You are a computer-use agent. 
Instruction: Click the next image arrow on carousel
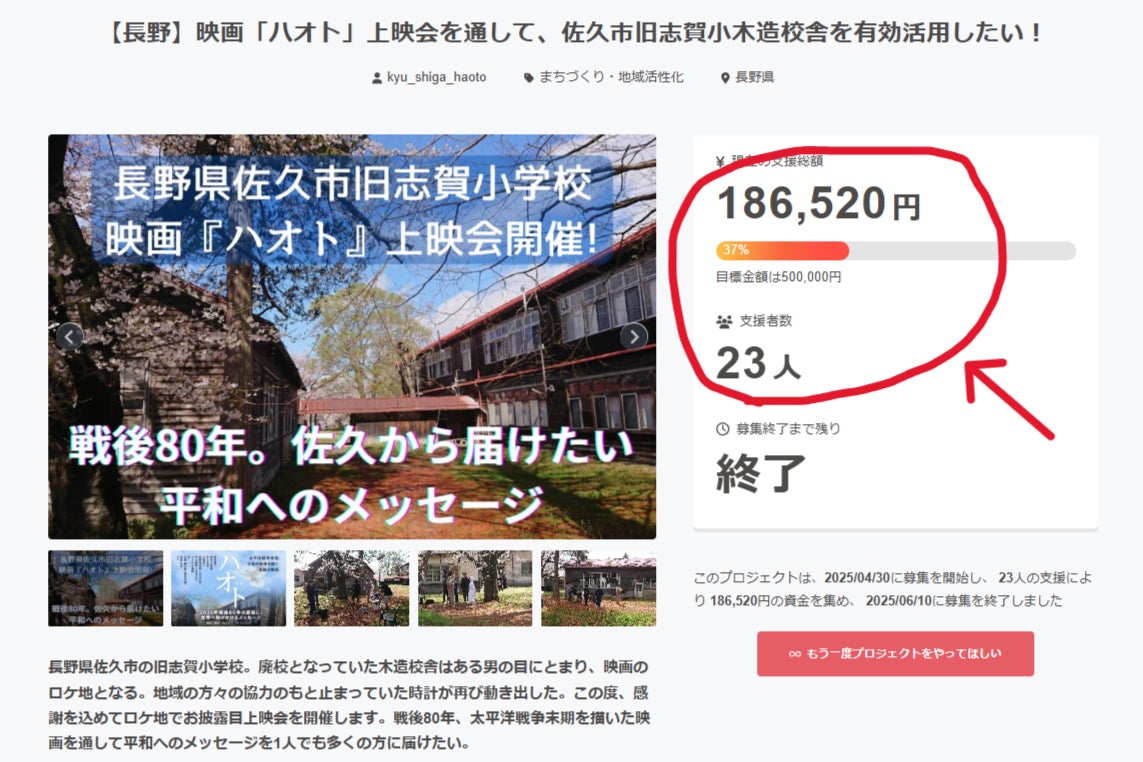coord(634,337)
